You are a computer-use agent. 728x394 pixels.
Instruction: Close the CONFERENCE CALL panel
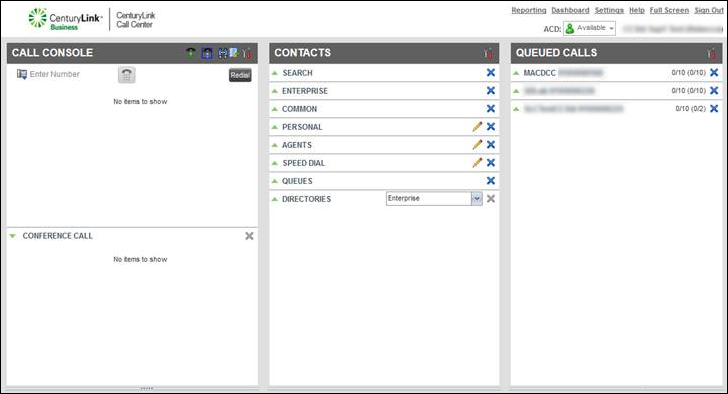pos(249,236)
